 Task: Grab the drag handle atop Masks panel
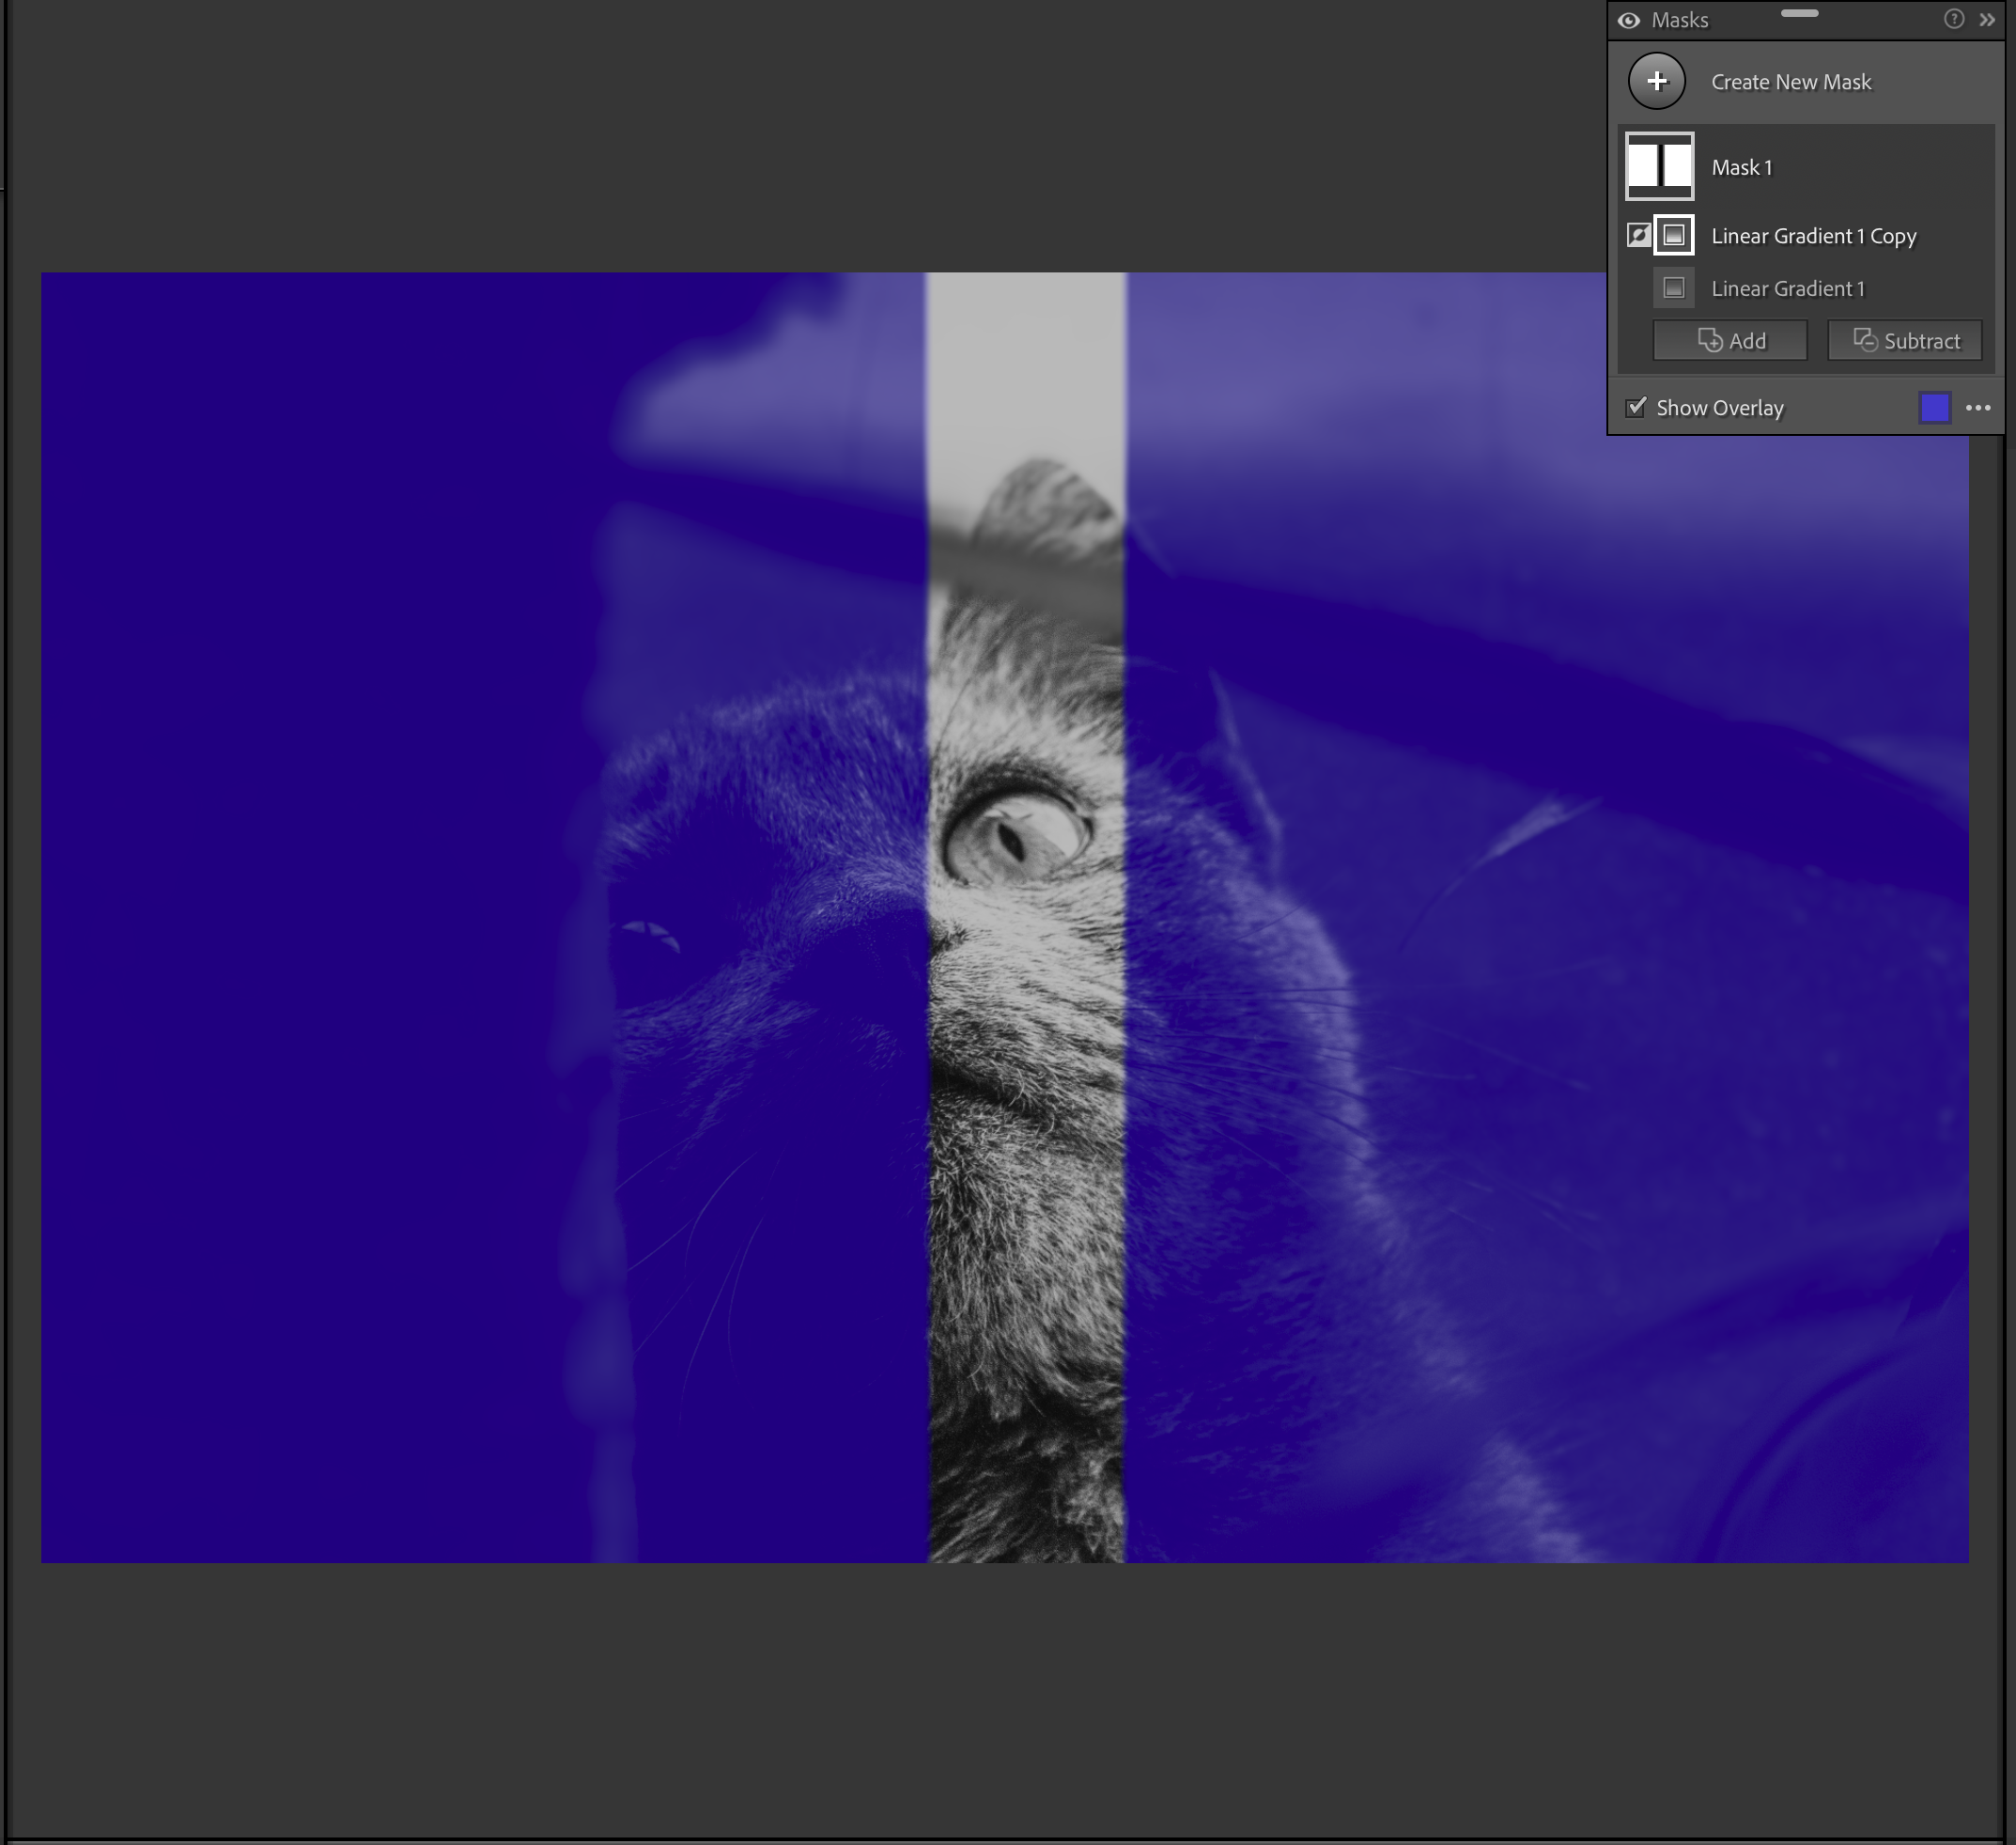pos(1799,13)
